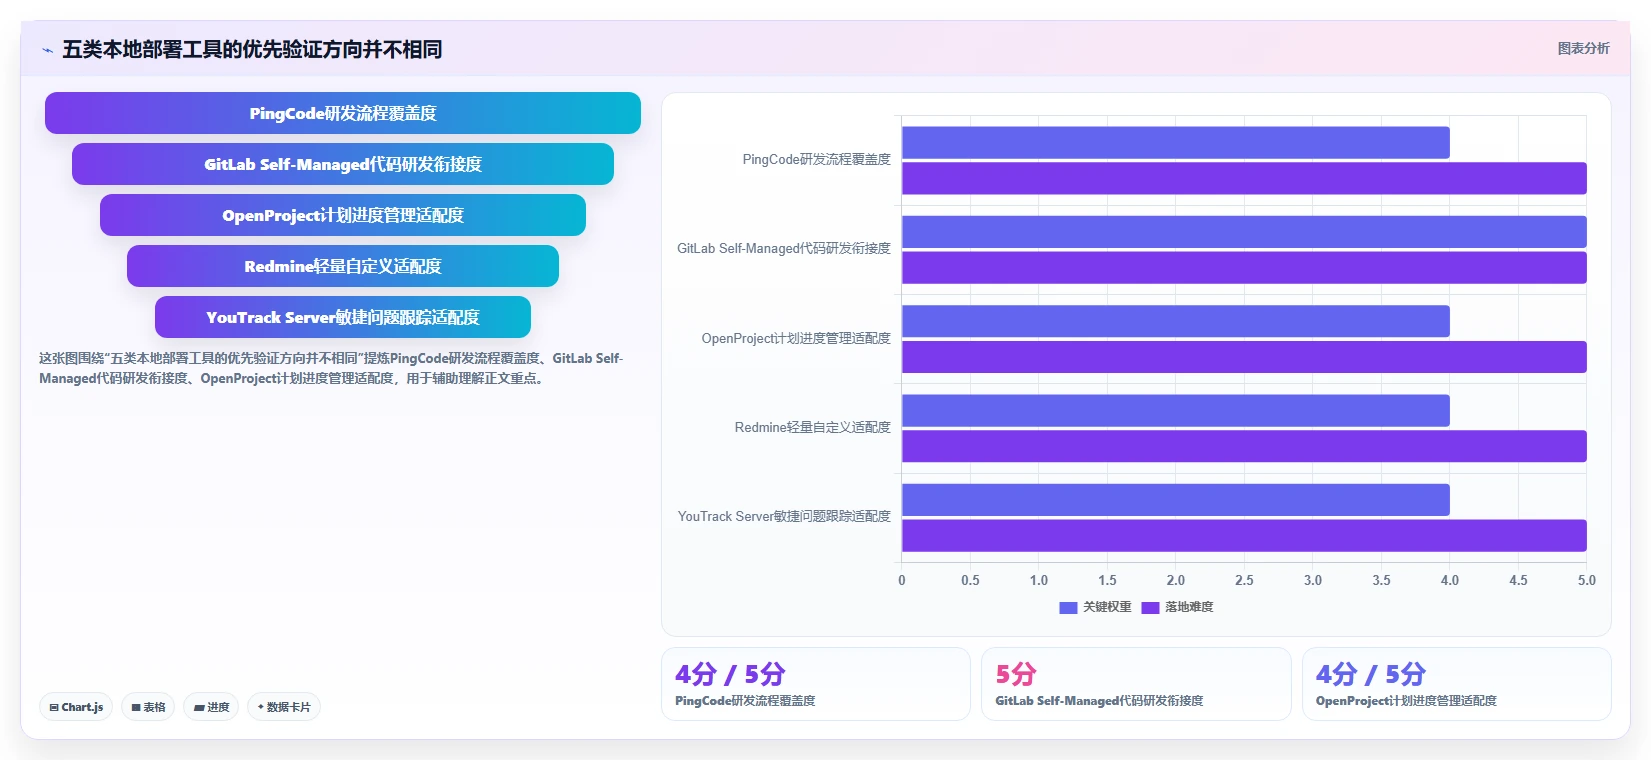Click OpenProject's 关键权重 bar in chart
The height and width of the screenshot is (760, 1651).
pos(1176,321)
